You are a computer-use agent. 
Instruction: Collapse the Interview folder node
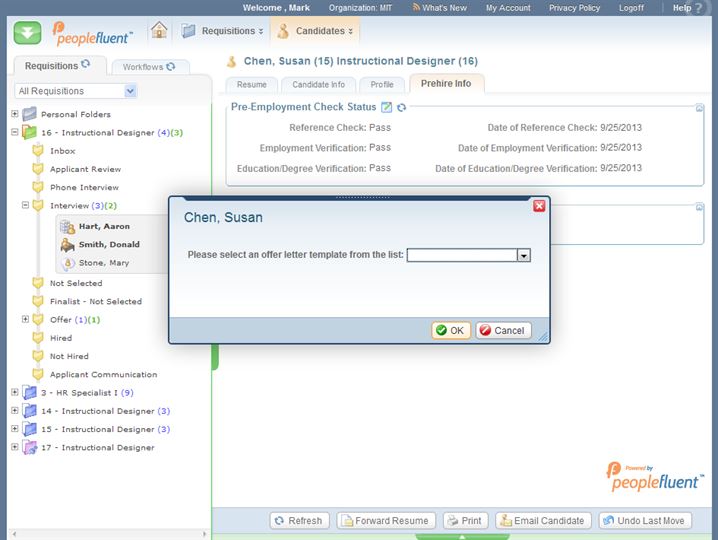[26, 205]
